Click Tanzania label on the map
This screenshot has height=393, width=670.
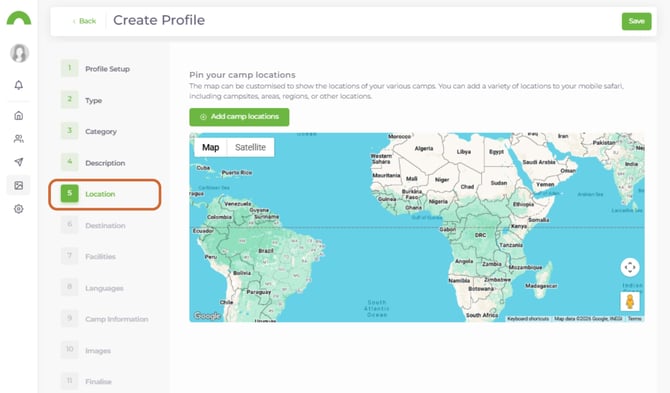tap(511, 245)
